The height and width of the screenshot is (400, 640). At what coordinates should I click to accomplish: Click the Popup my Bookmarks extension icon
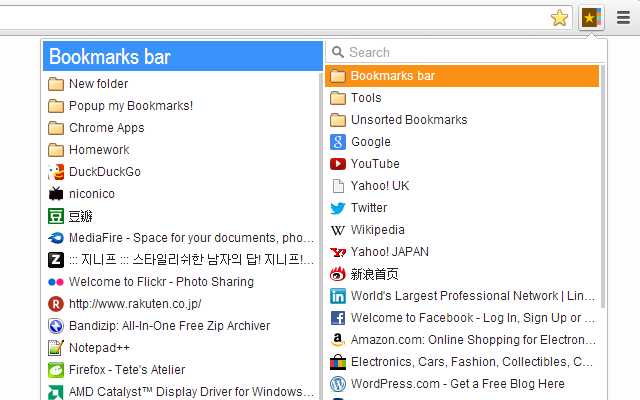(591, 18)
